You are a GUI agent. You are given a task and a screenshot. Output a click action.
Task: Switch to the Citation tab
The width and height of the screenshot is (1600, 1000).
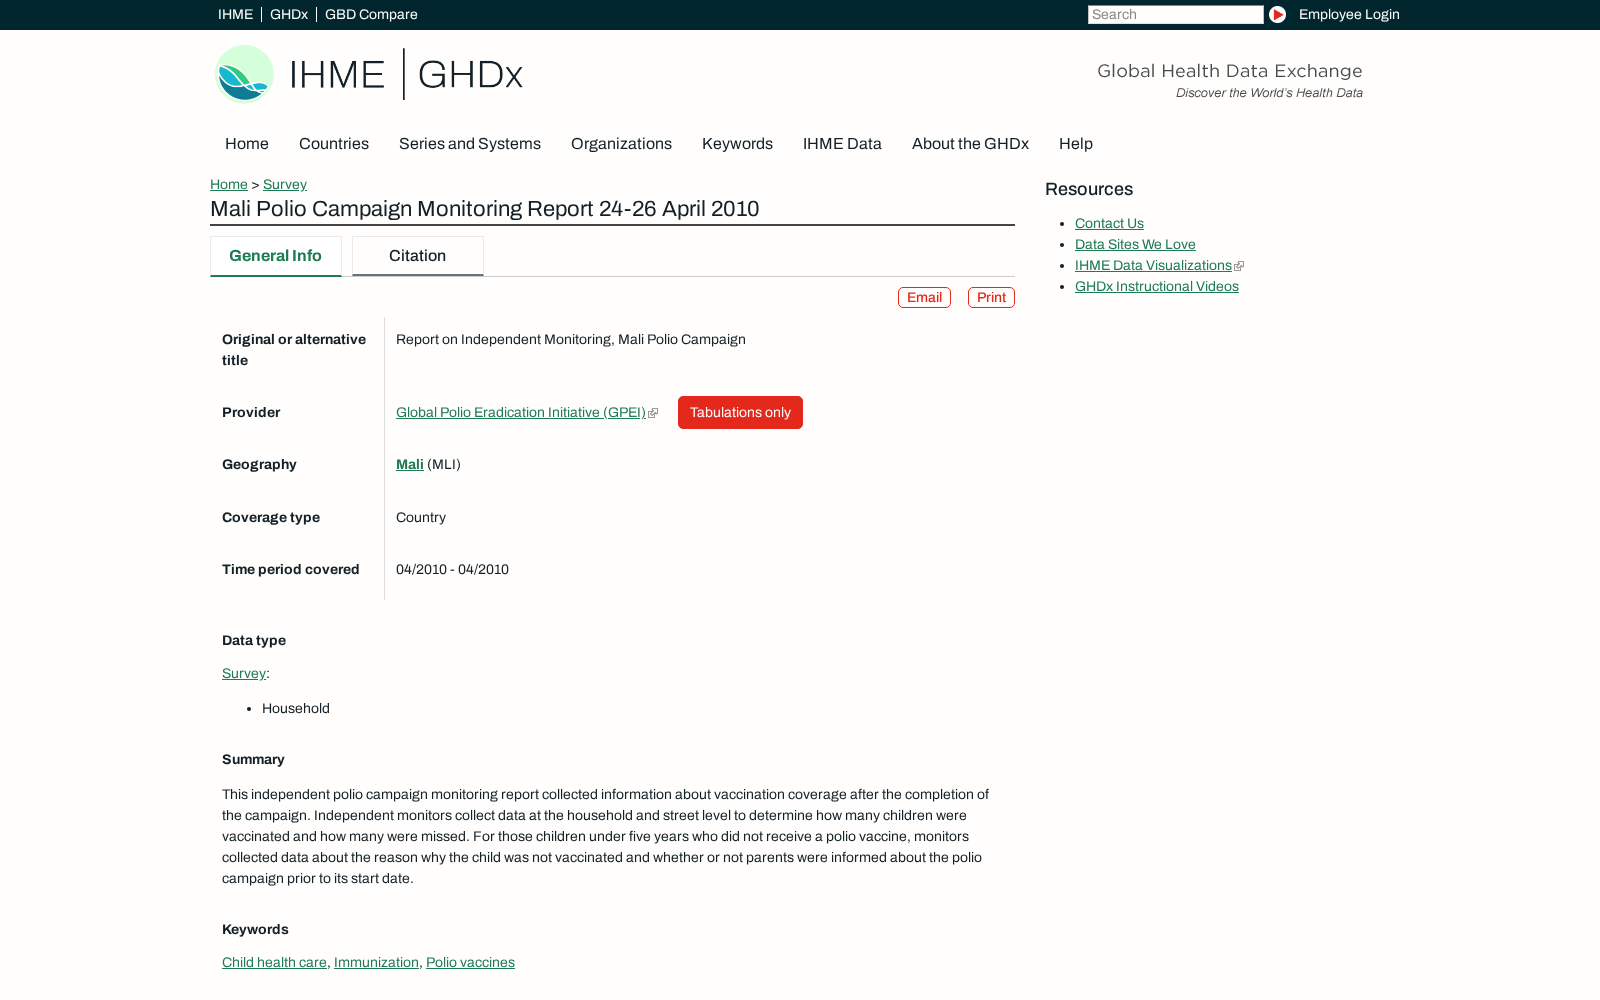[x=418, y=256]
